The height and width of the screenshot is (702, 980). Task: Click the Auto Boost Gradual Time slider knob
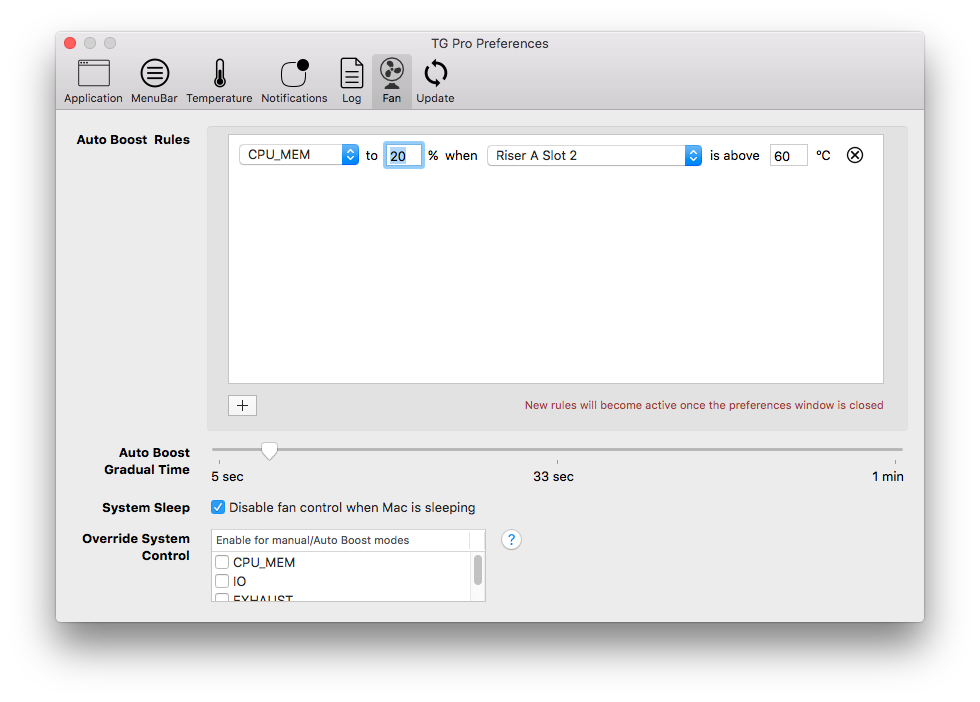[x=269, y=450]
